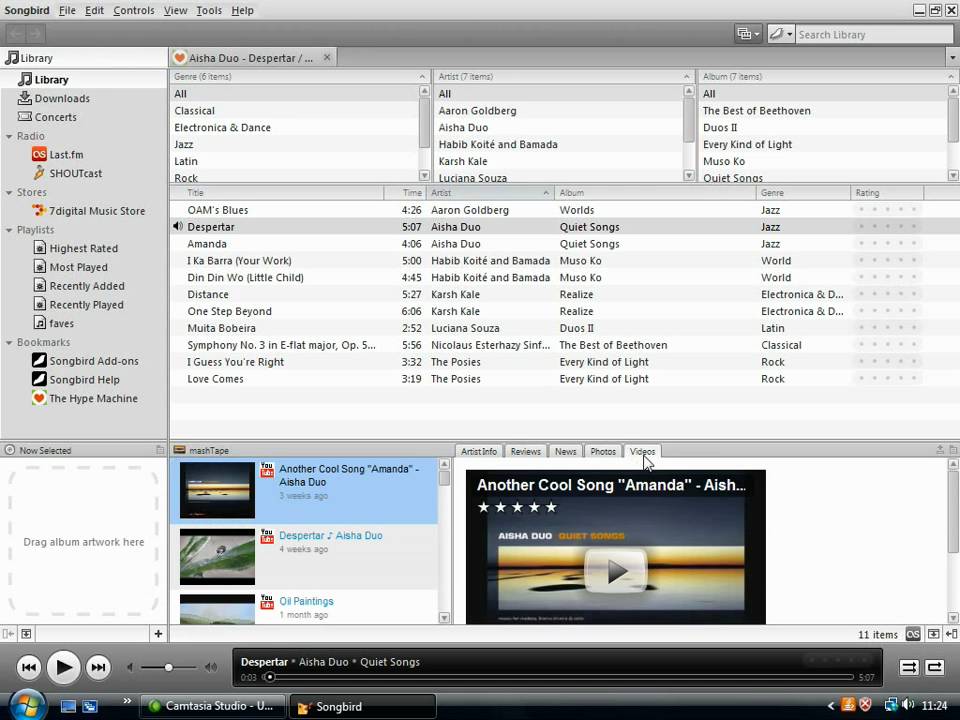Select the Another Cool Song video thumbnail
This screenshot has height=720, width=960.
[x=217, y=490]
